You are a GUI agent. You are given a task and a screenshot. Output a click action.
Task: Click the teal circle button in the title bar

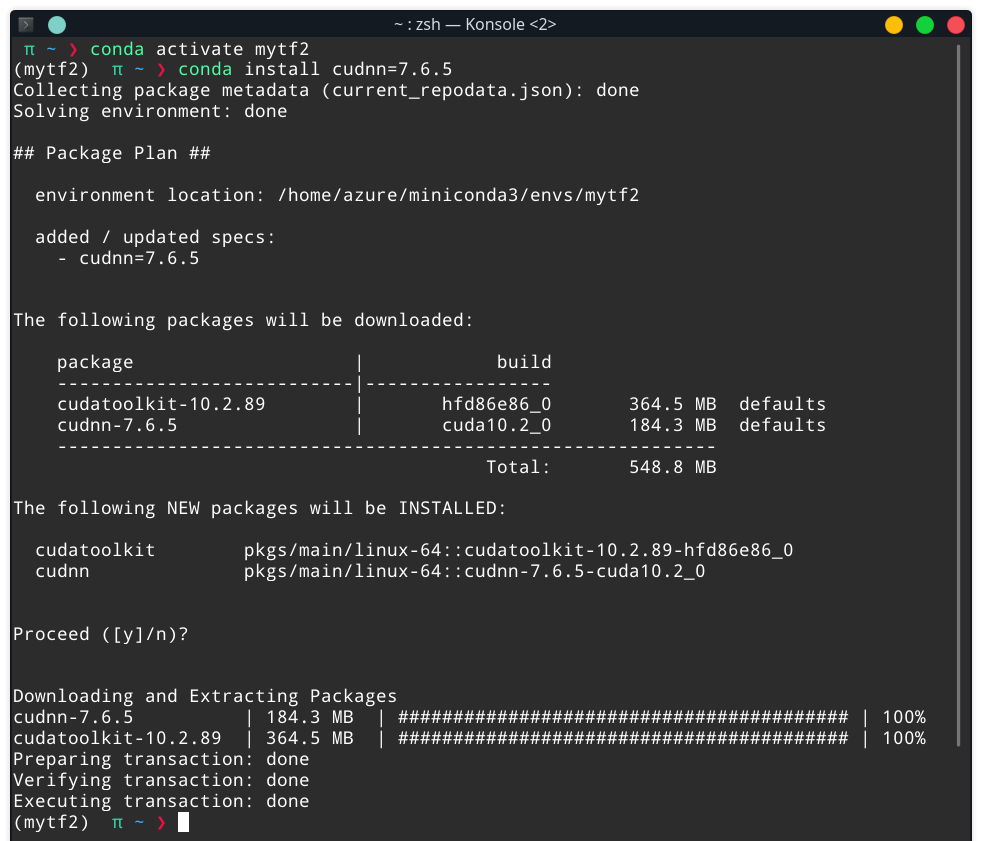click(x=57, y=24)
